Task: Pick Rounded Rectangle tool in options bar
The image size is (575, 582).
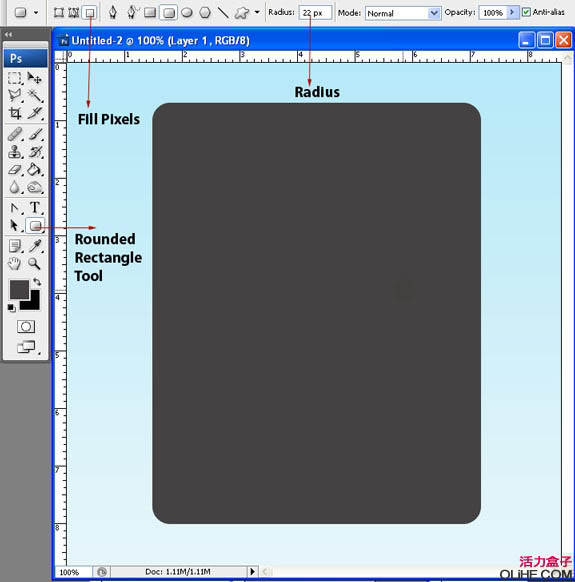Action: click(169, 13)
